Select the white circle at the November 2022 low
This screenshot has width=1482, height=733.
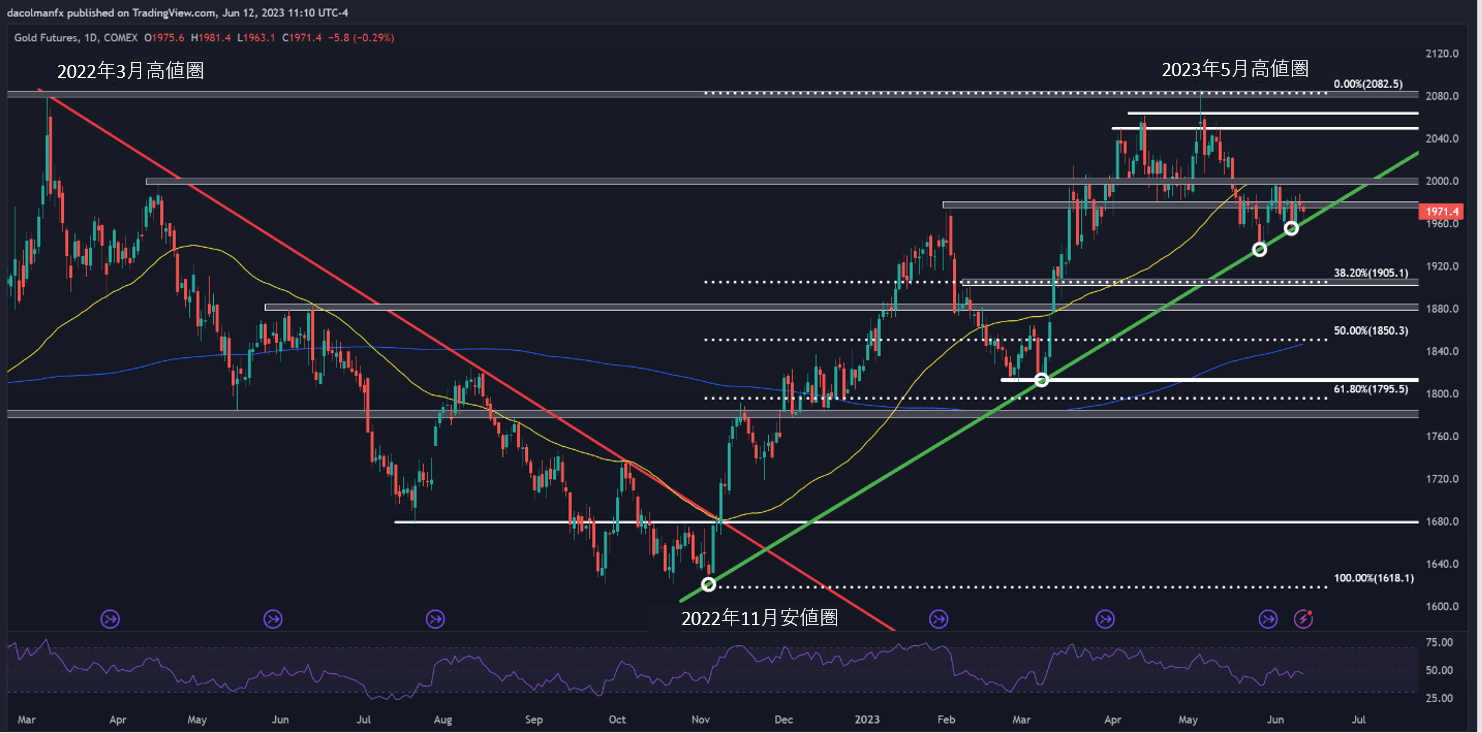(x=709, y=584)
